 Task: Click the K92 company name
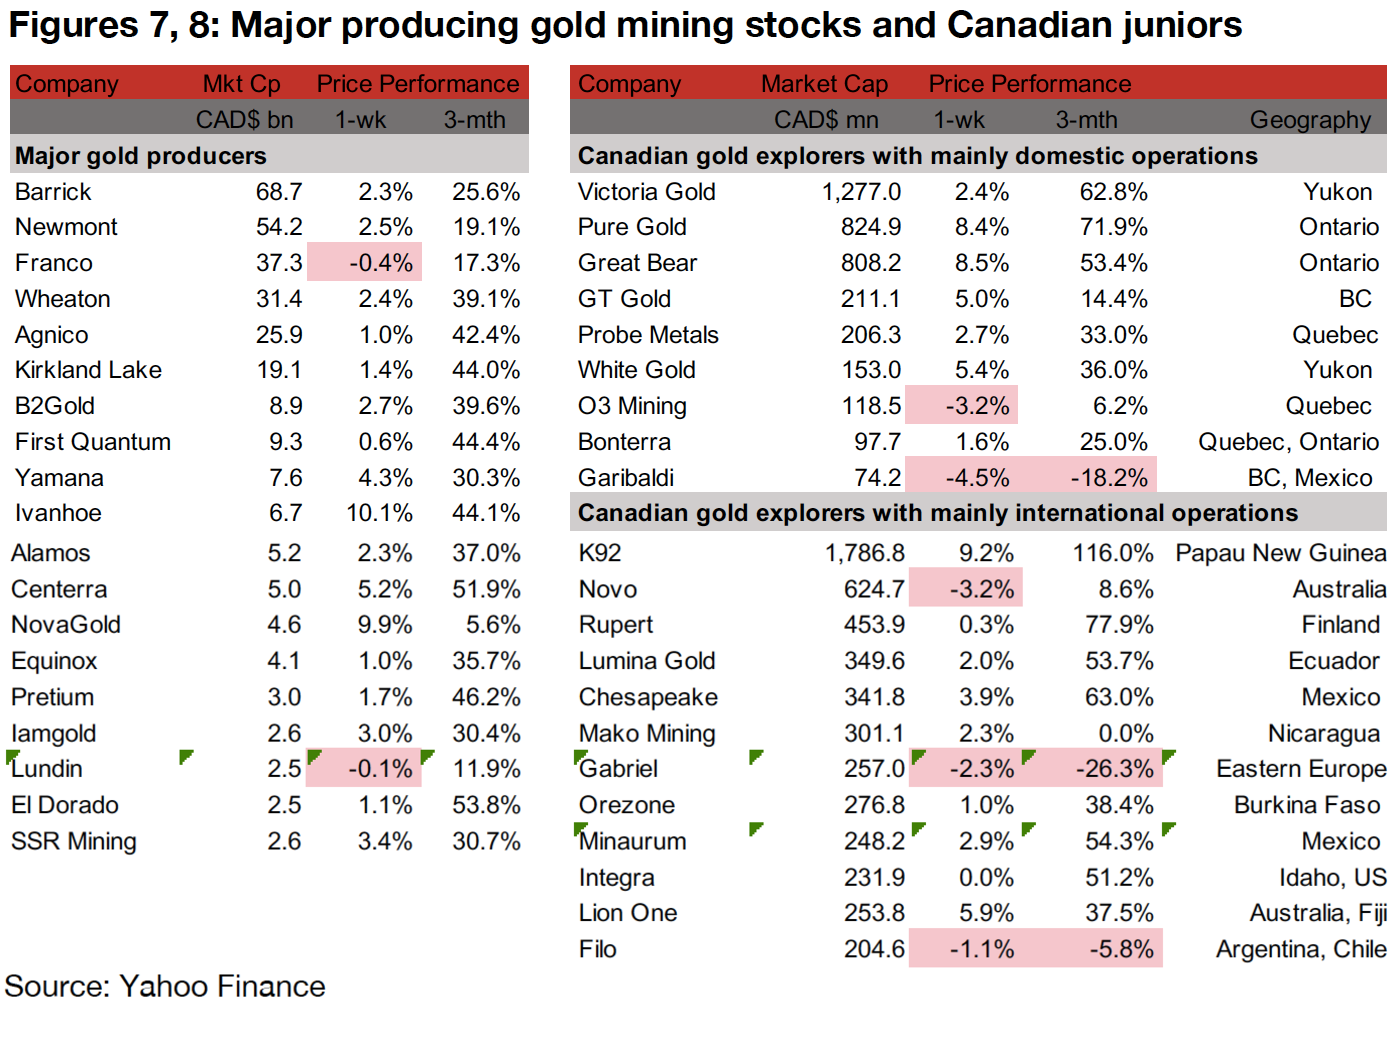(x=600, y=553)
